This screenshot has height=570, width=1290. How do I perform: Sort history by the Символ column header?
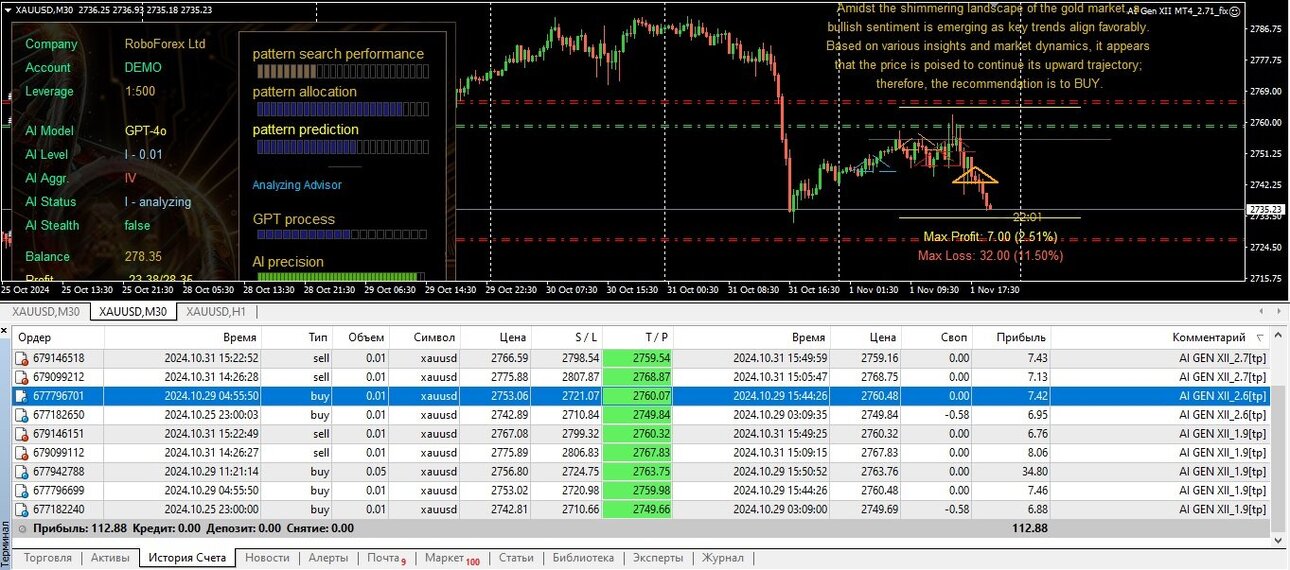coord(435,338)
